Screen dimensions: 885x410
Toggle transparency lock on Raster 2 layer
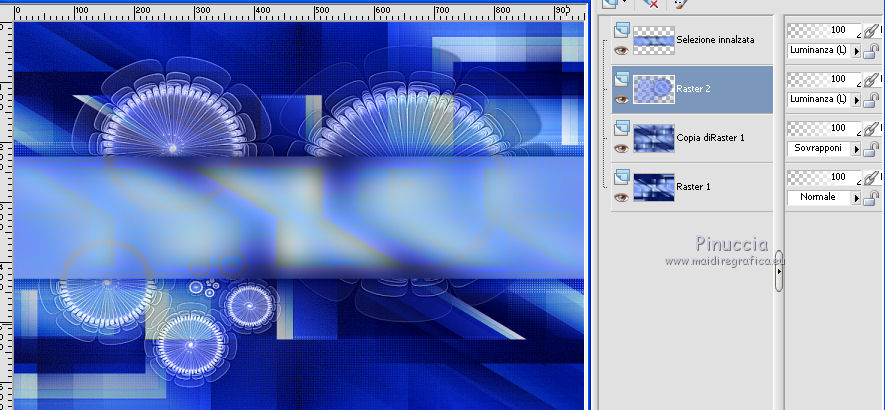pos(871,101)
